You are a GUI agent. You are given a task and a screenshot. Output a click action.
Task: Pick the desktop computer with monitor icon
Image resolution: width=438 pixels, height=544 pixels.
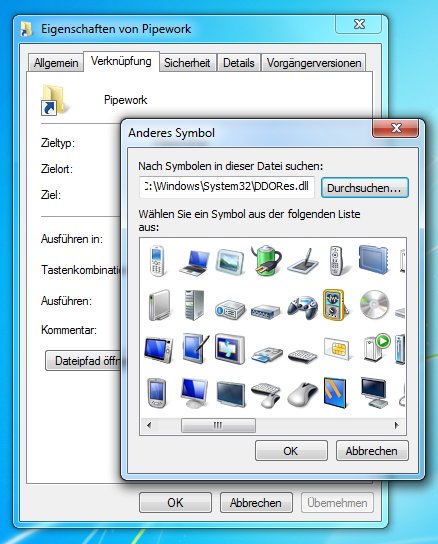[x=374, y=393]
